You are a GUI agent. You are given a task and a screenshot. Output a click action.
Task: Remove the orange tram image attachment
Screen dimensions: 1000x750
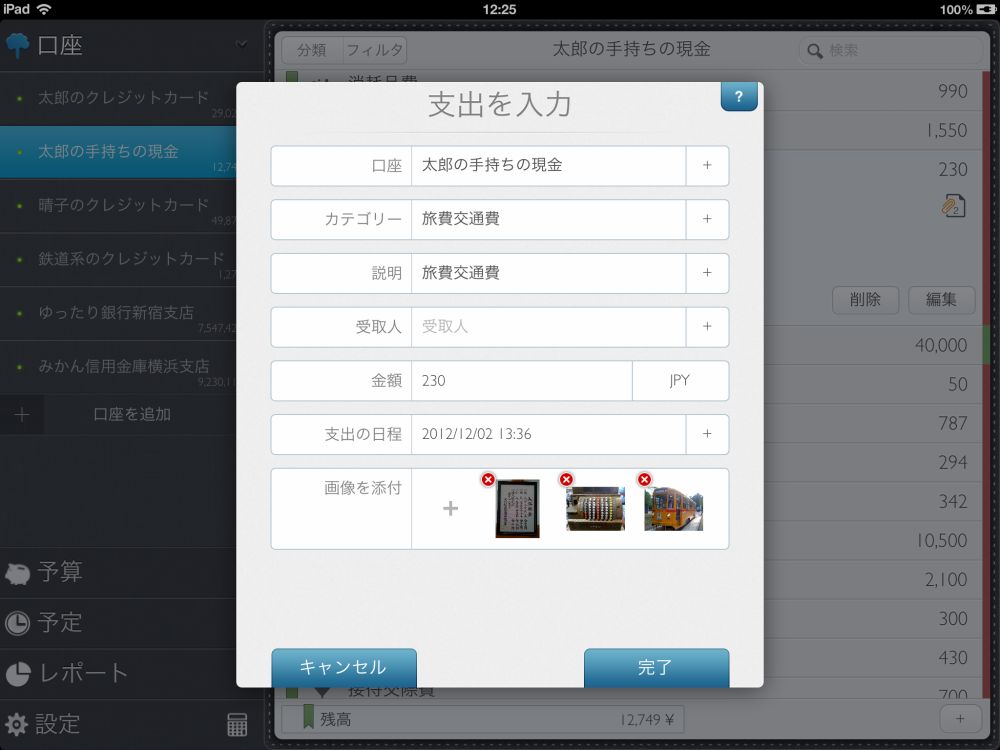click(x=644, y=480)
